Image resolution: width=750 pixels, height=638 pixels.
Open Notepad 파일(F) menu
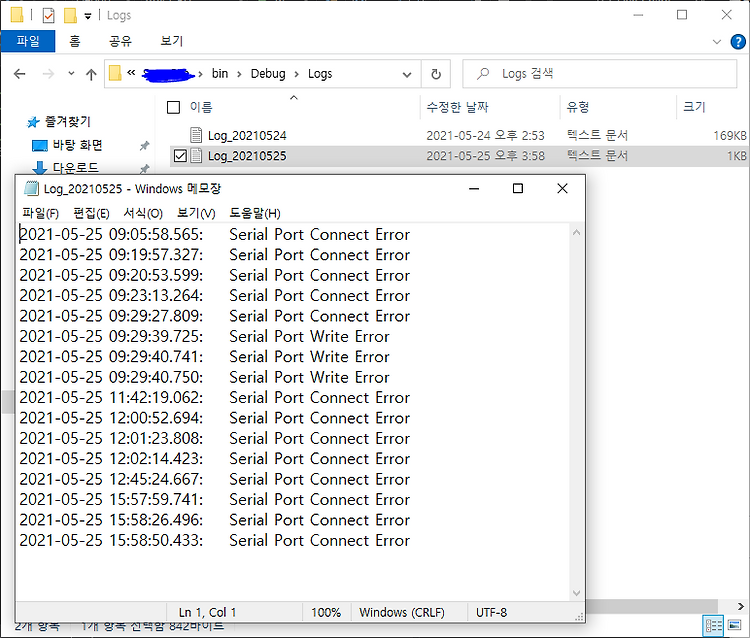[41, 213]
